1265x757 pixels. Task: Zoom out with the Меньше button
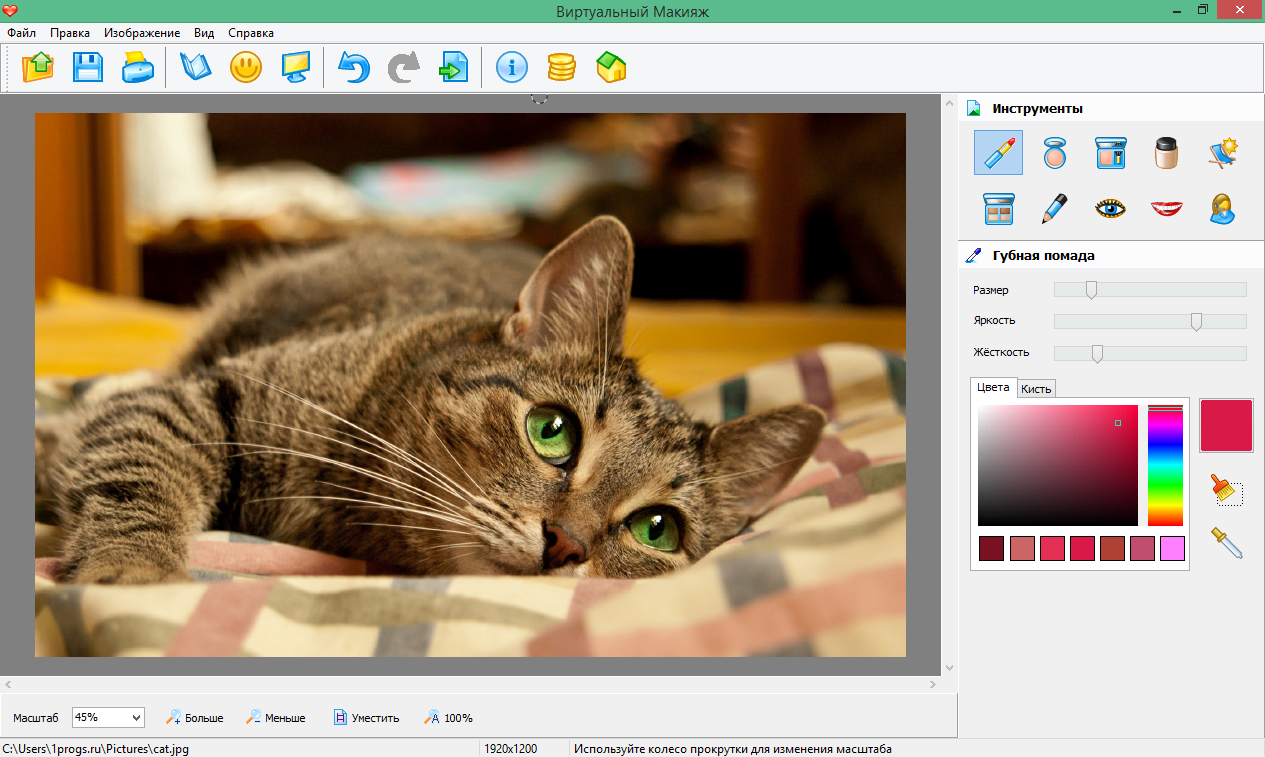tap(276, 717)
